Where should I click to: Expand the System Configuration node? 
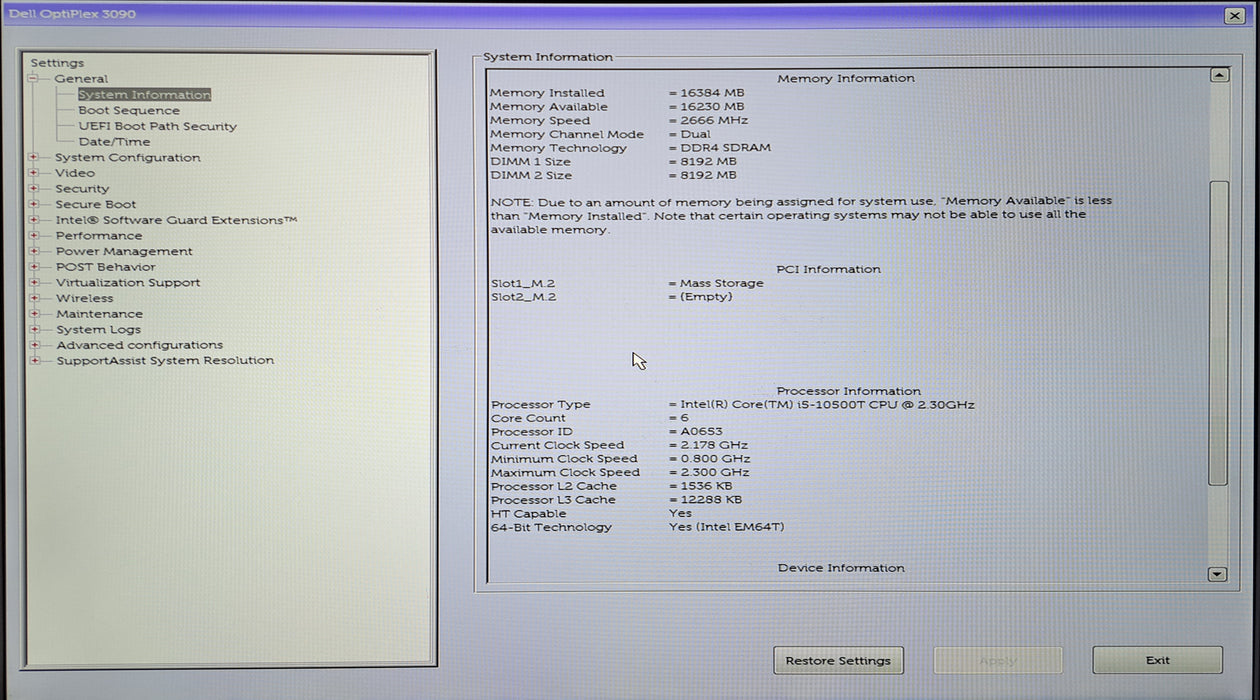click(34, 157)
